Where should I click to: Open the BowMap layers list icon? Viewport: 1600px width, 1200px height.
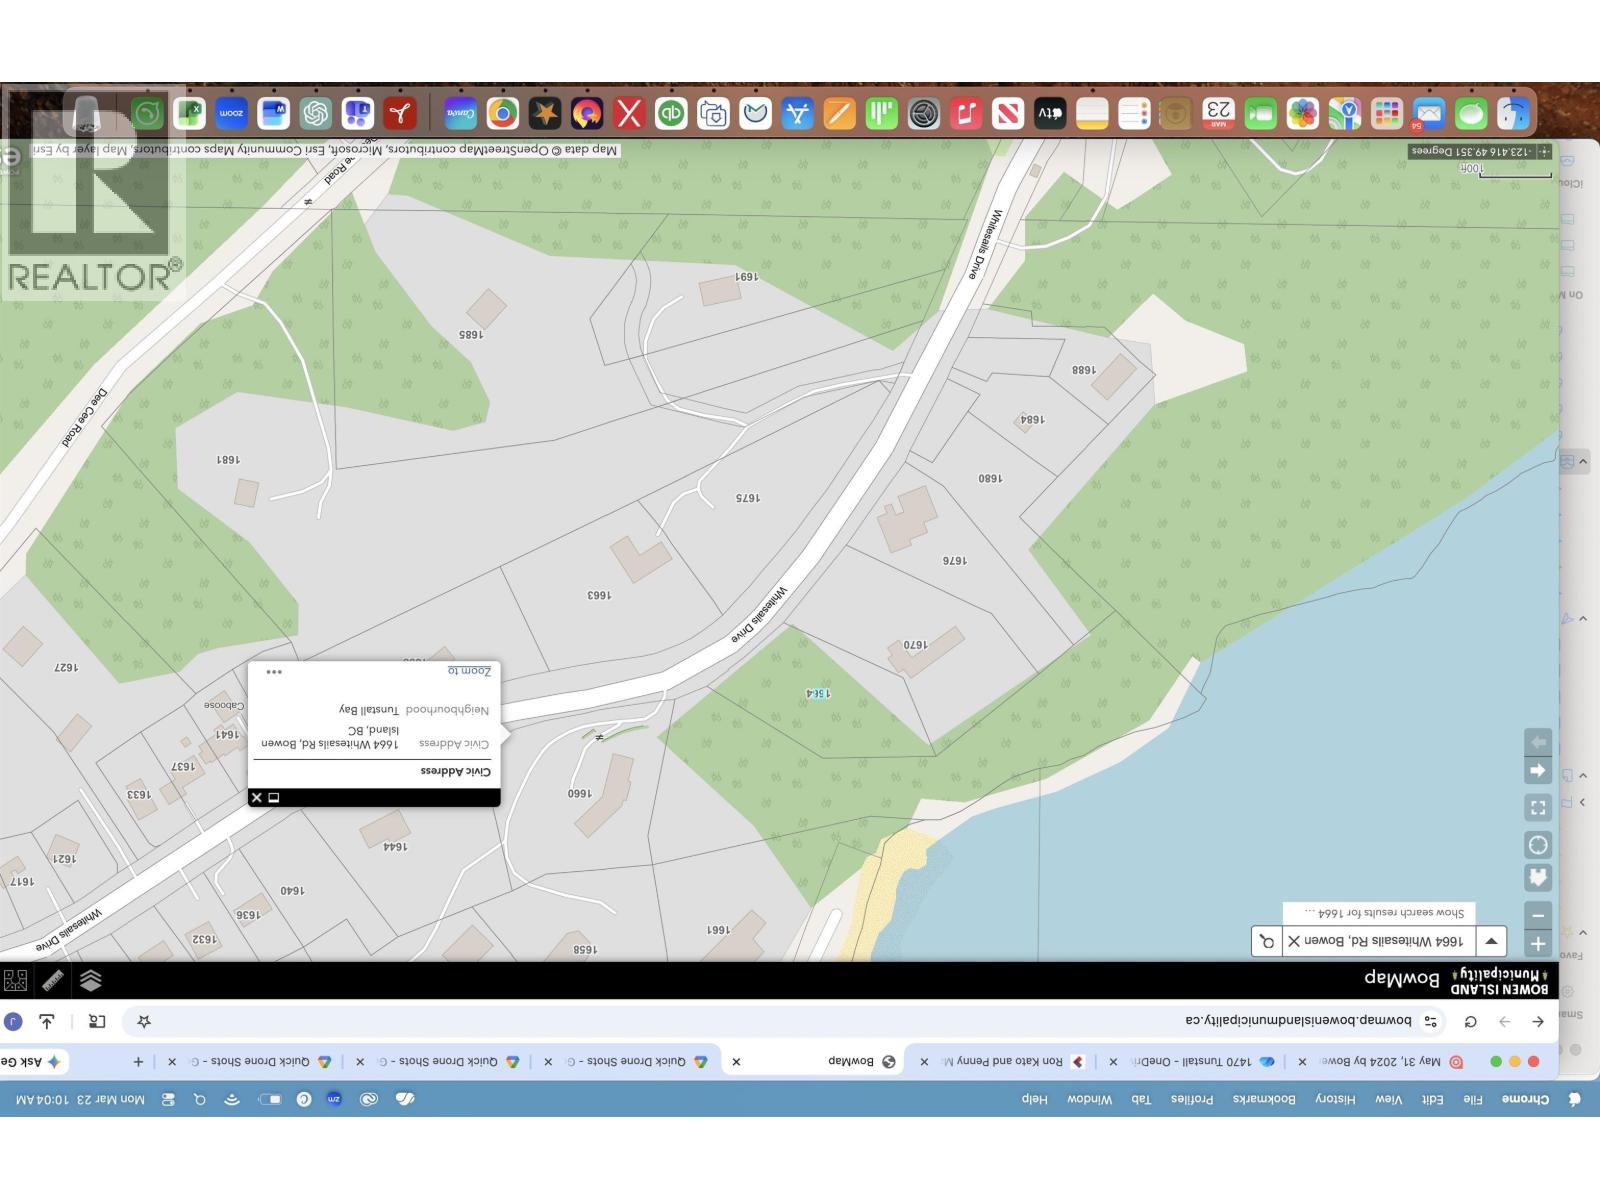click(x=90, y=980)
